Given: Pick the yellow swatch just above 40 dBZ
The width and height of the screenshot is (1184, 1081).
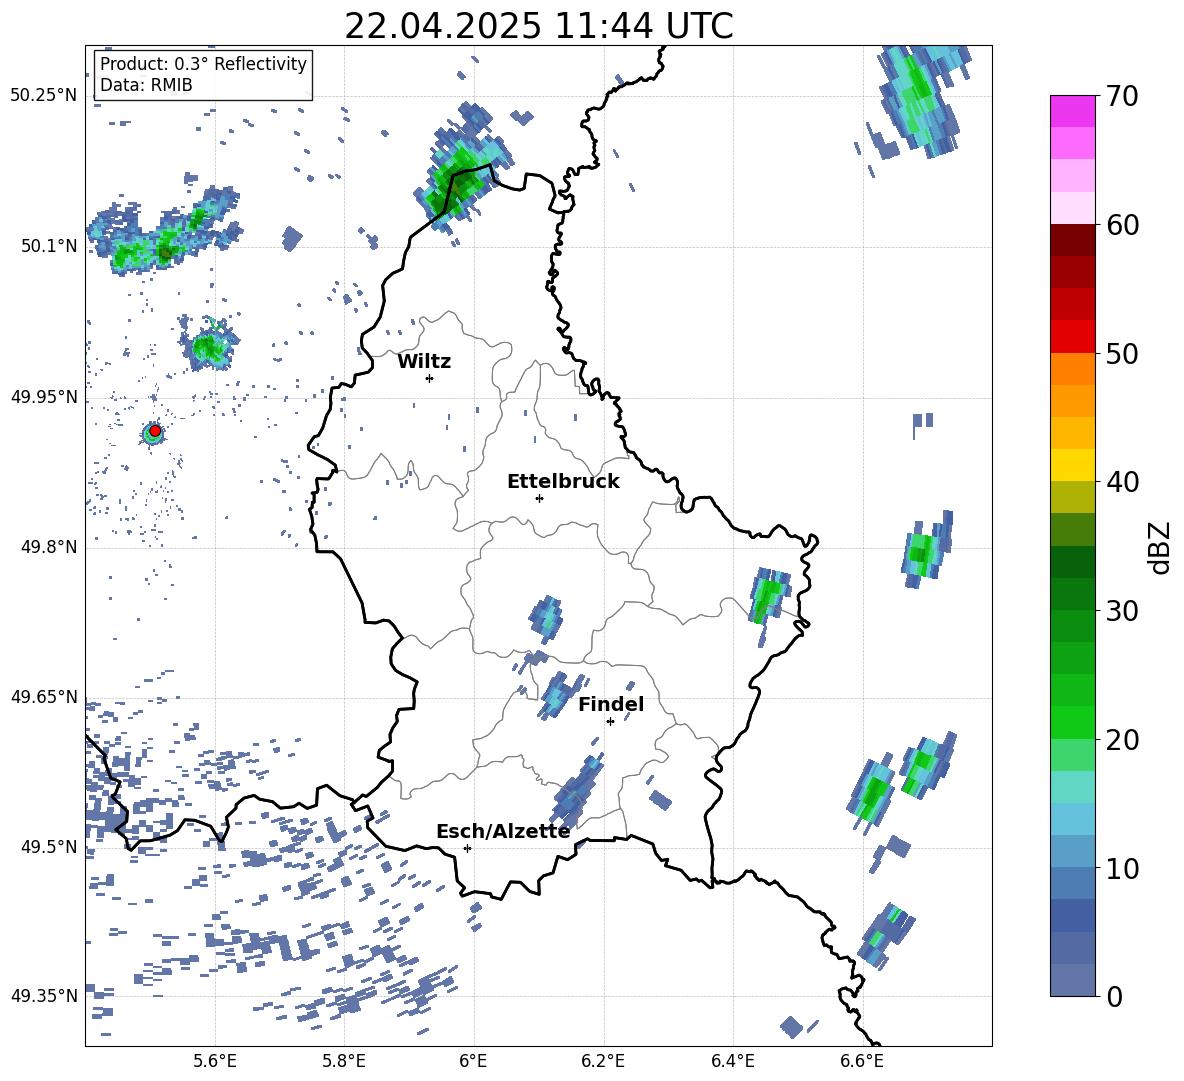Looking at the screenshot, I should click(x=1072, y=465).
